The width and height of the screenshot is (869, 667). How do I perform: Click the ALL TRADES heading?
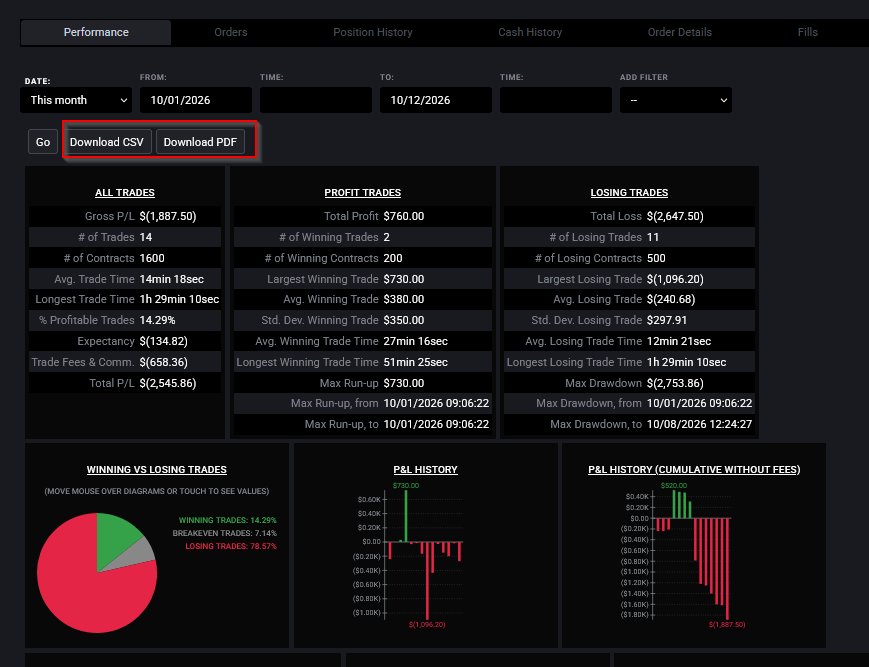125,192
